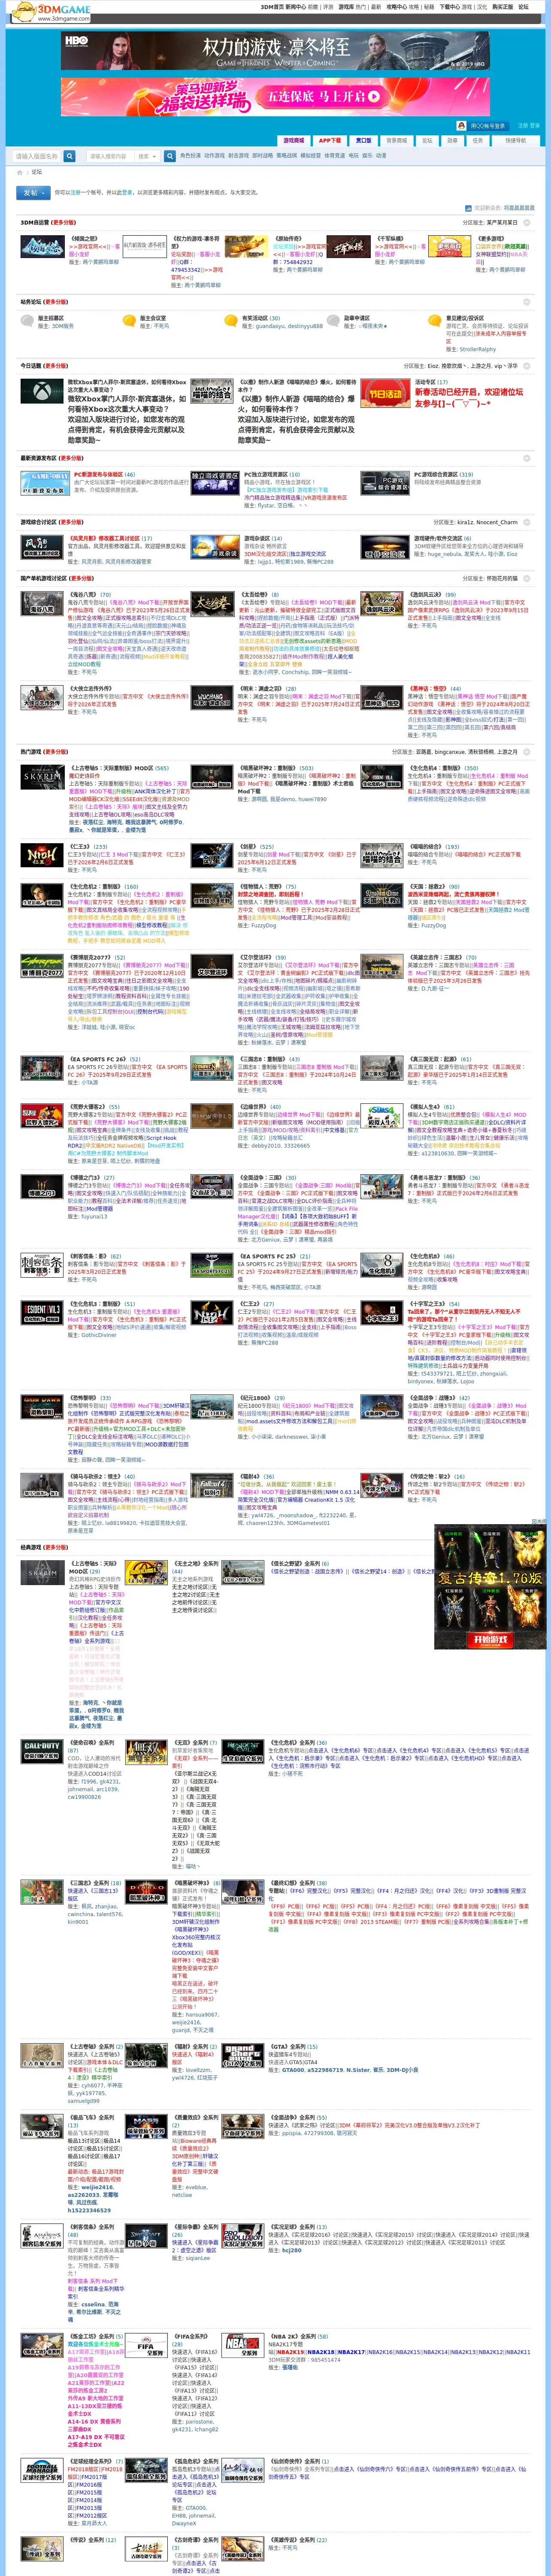Switch to the APP下载 tab

coord(330,141)
